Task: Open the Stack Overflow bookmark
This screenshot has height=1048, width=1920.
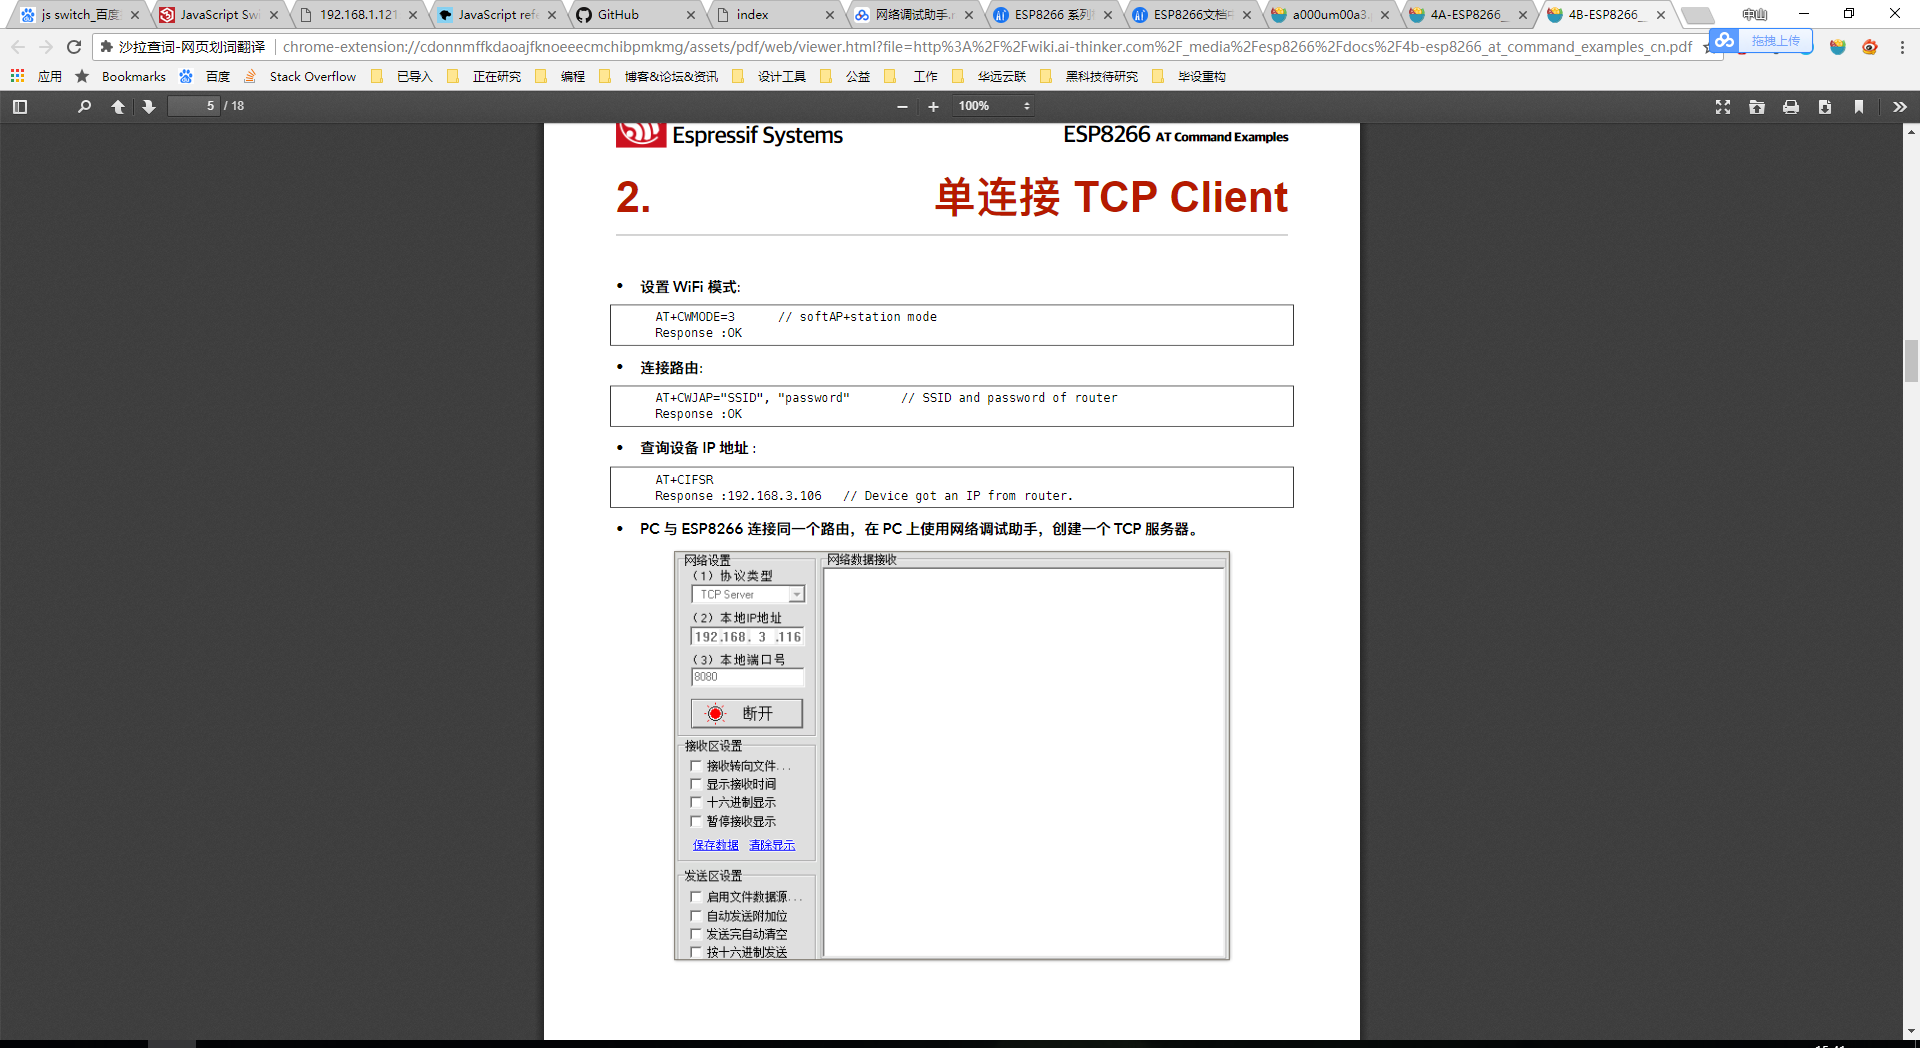Action: tap(301, 76)
